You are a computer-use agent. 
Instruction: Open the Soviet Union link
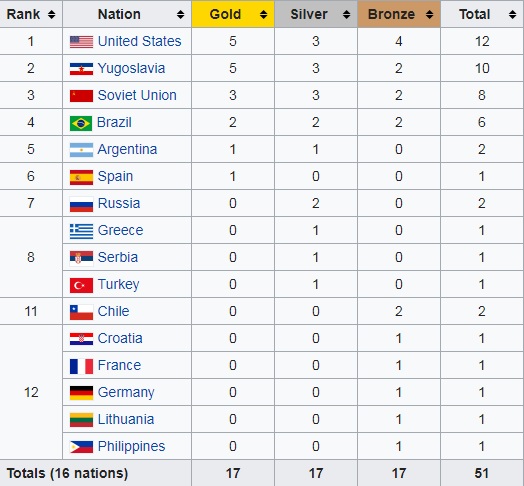click(137, 95)
